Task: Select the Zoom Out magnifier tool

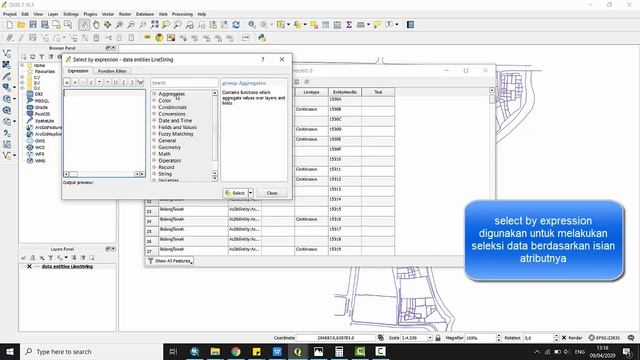Action: 131,25
